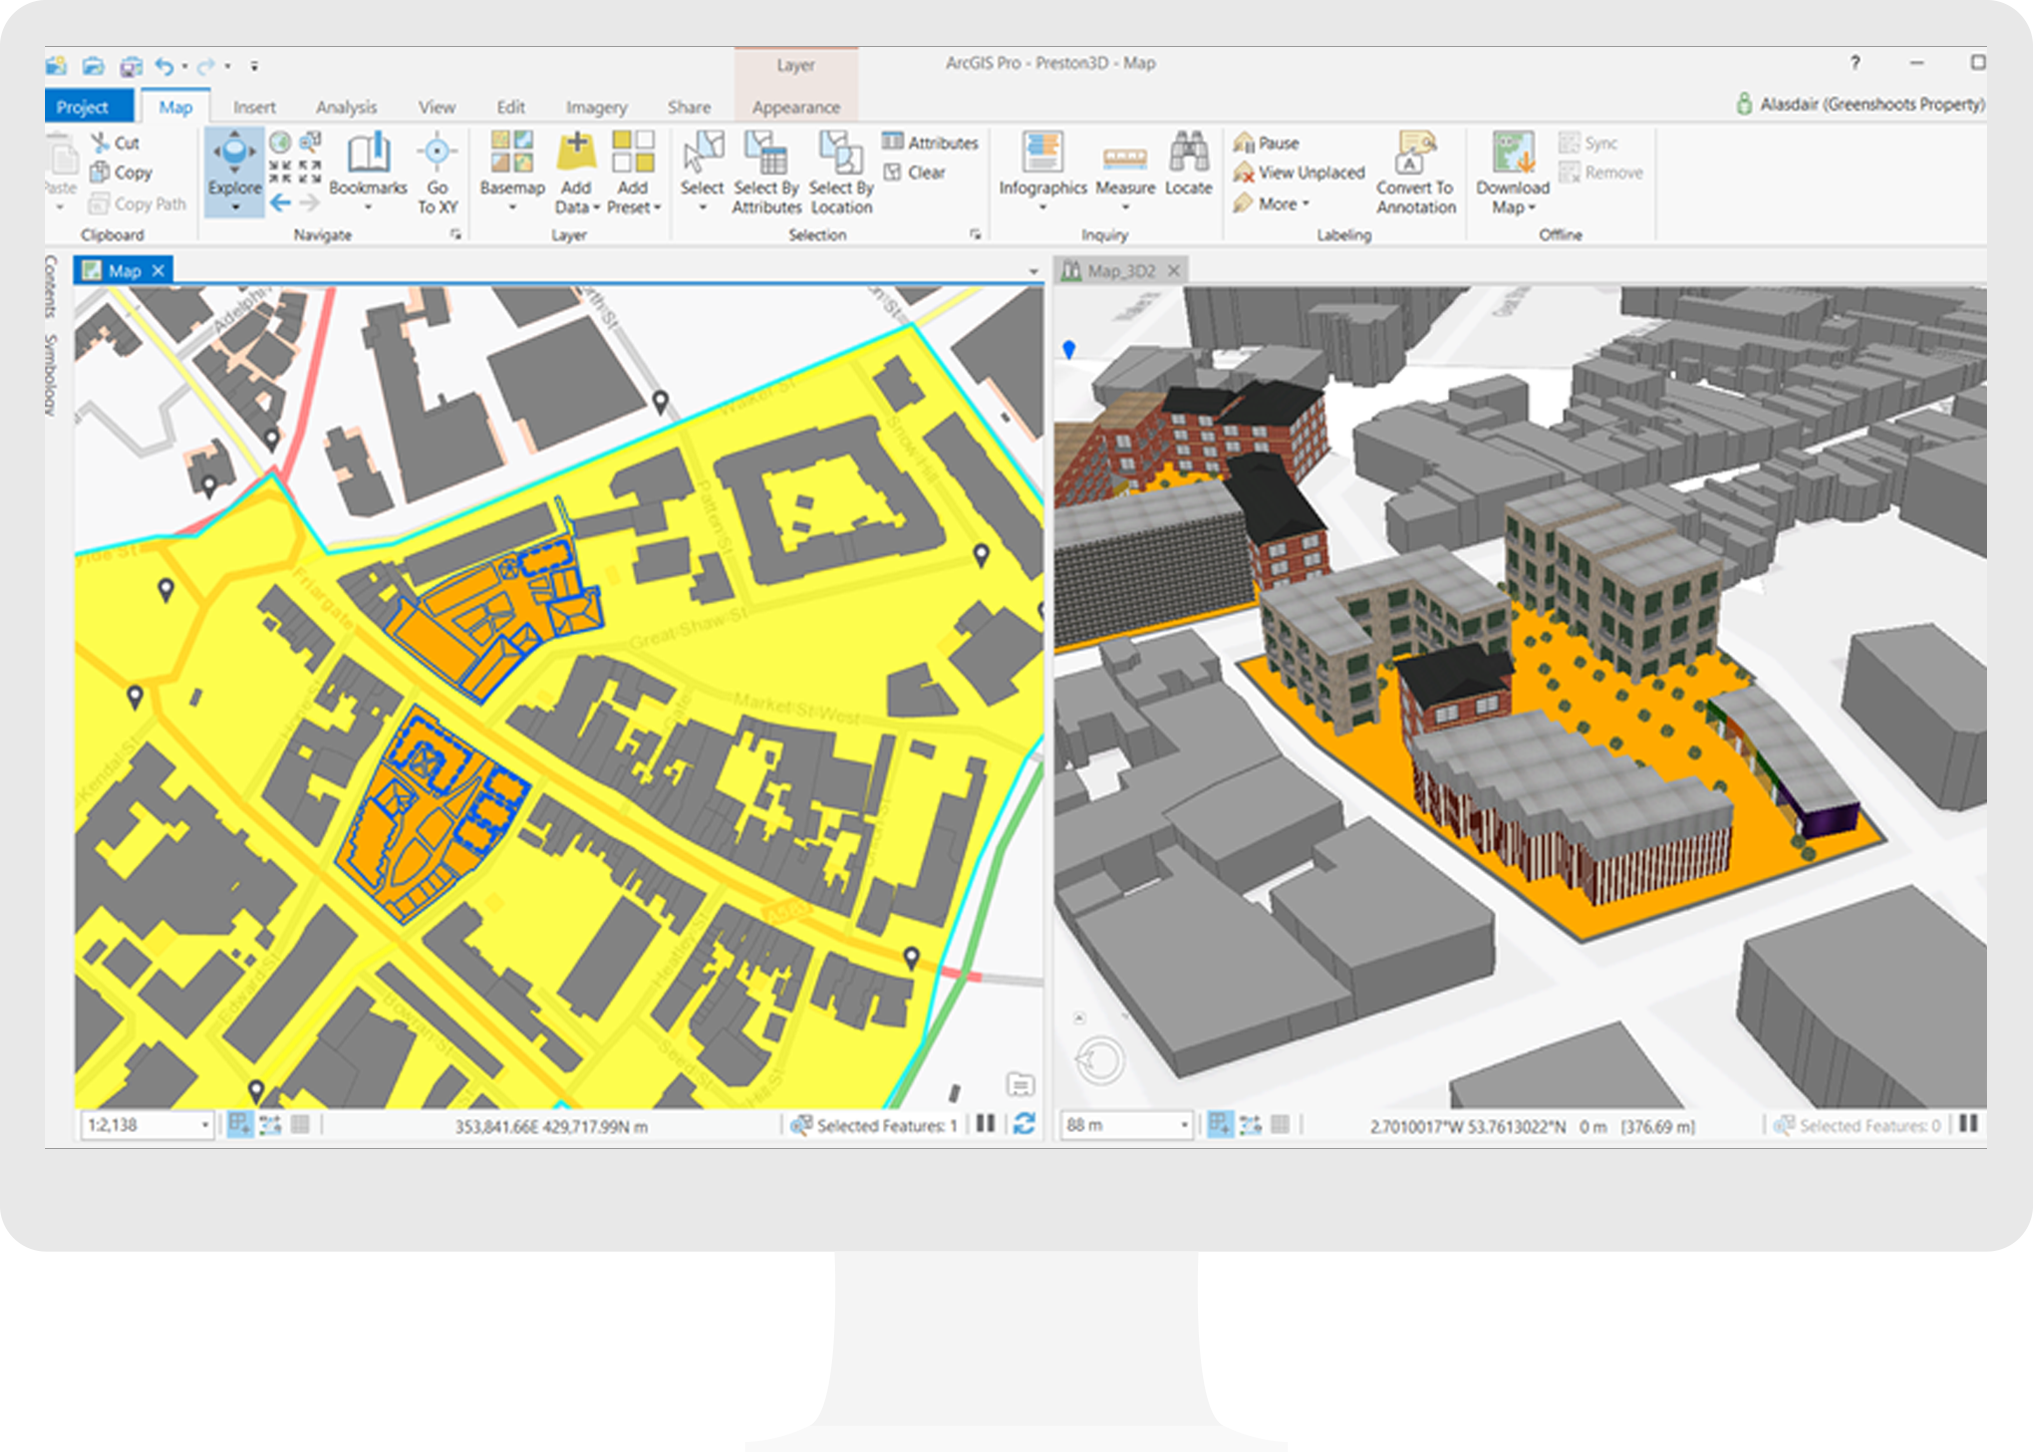This screenshot has width=2033, height=1452.
Task: Click Convert To Annotation
Action: (x=1416, y=172)
